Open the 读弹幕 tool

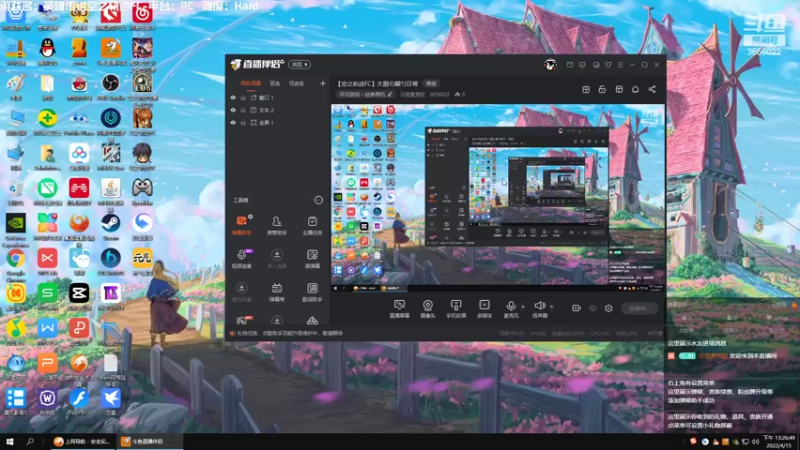pos(312,259)
